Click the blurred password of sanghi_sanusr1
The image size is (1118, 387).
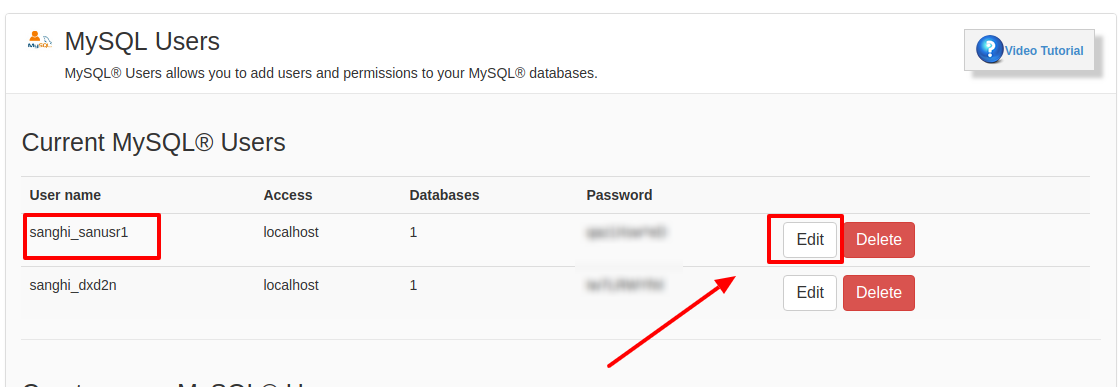625,232
